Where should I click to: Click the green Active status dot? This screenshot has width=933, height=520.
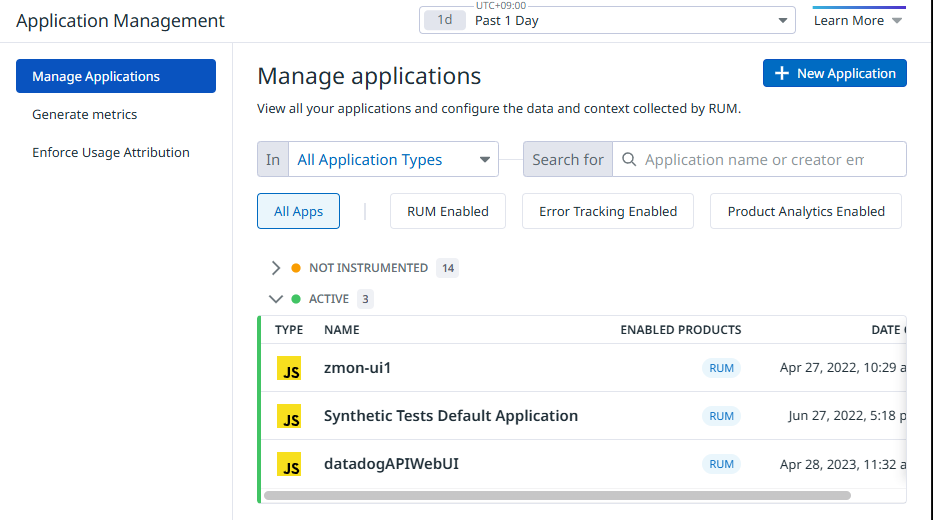[295, 299]
